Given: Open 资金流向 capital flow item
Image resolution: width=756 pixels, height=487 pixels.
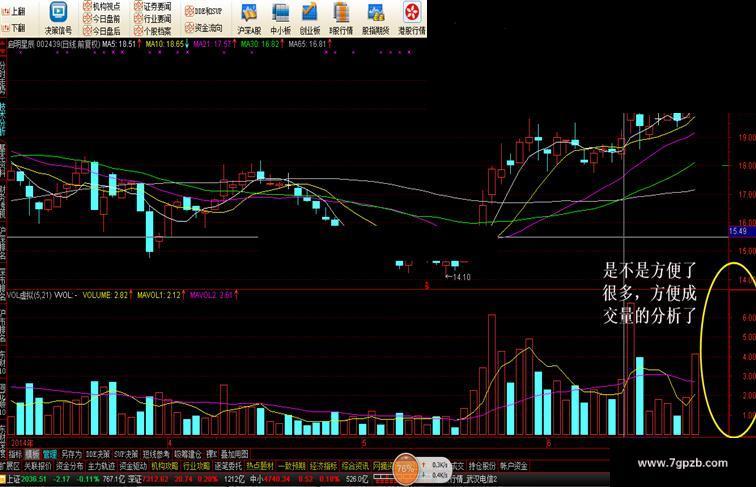Looking at the screenshot, I should click(204, 27).
